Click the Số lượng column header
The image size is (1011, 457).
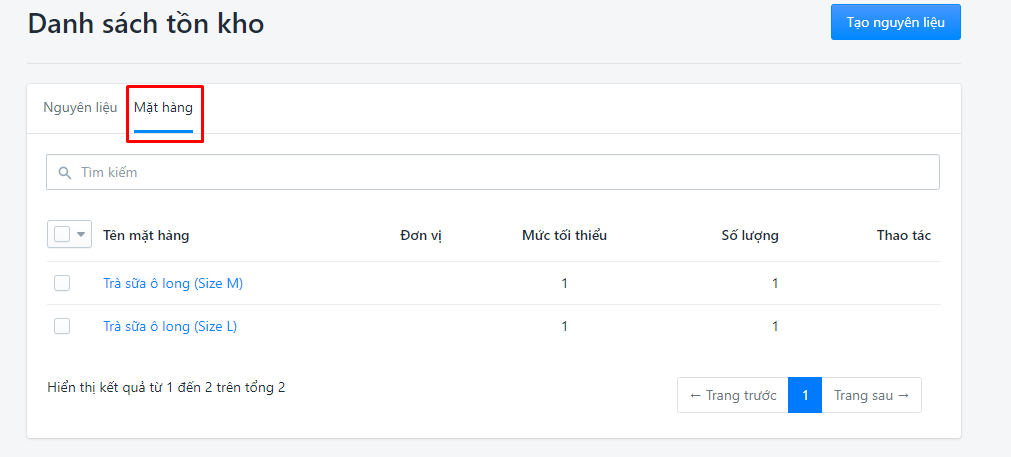pyautogui.click(x=750, y=235)
